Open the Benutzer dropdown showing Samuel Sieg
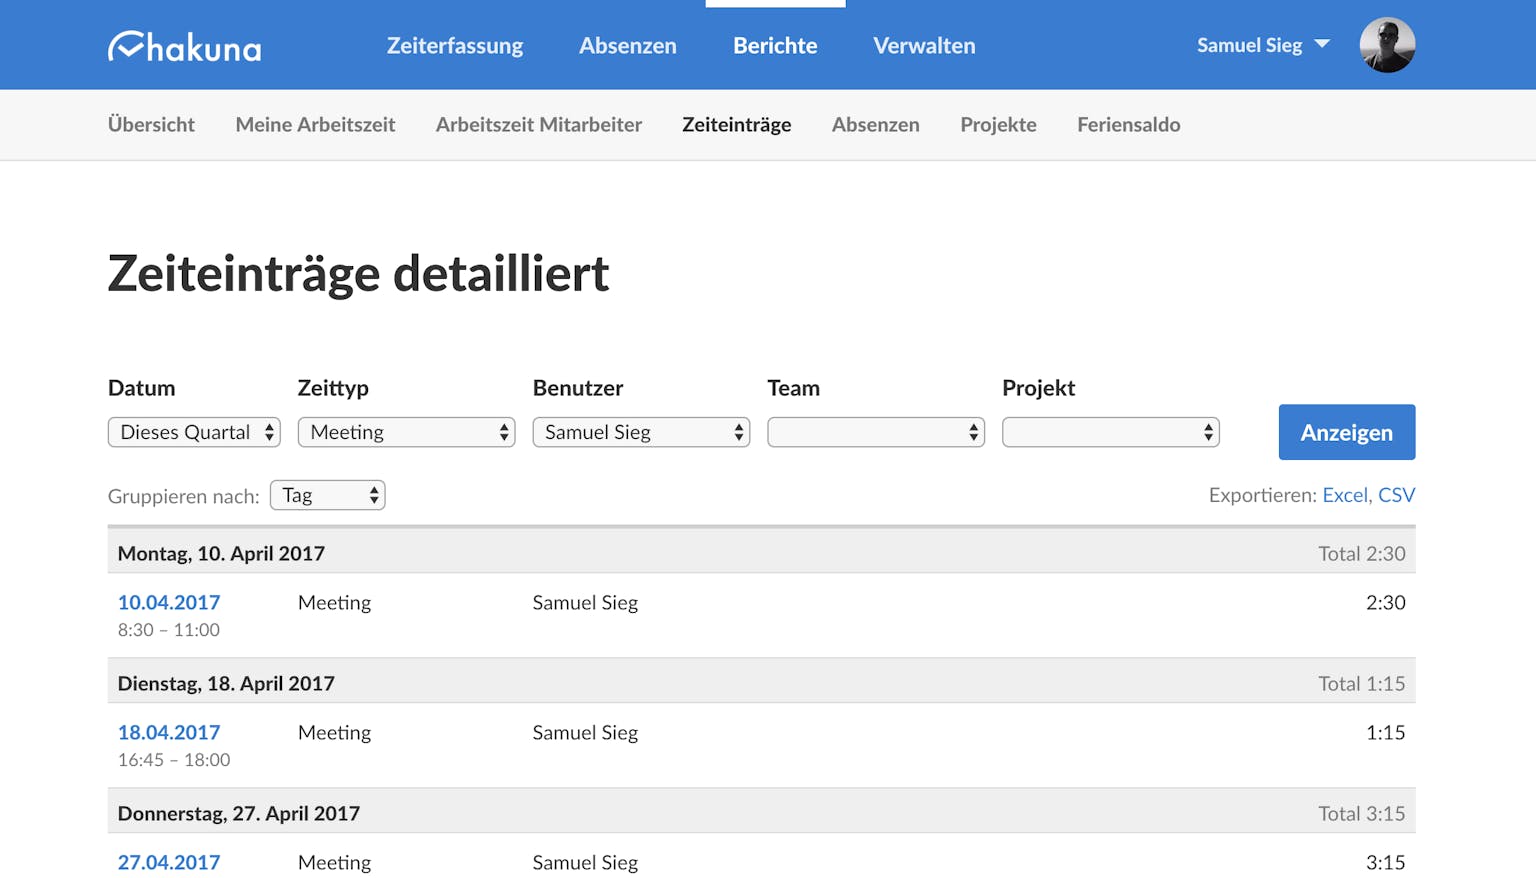The width and height of the screenshot is (1536, 878). point(641,432)
